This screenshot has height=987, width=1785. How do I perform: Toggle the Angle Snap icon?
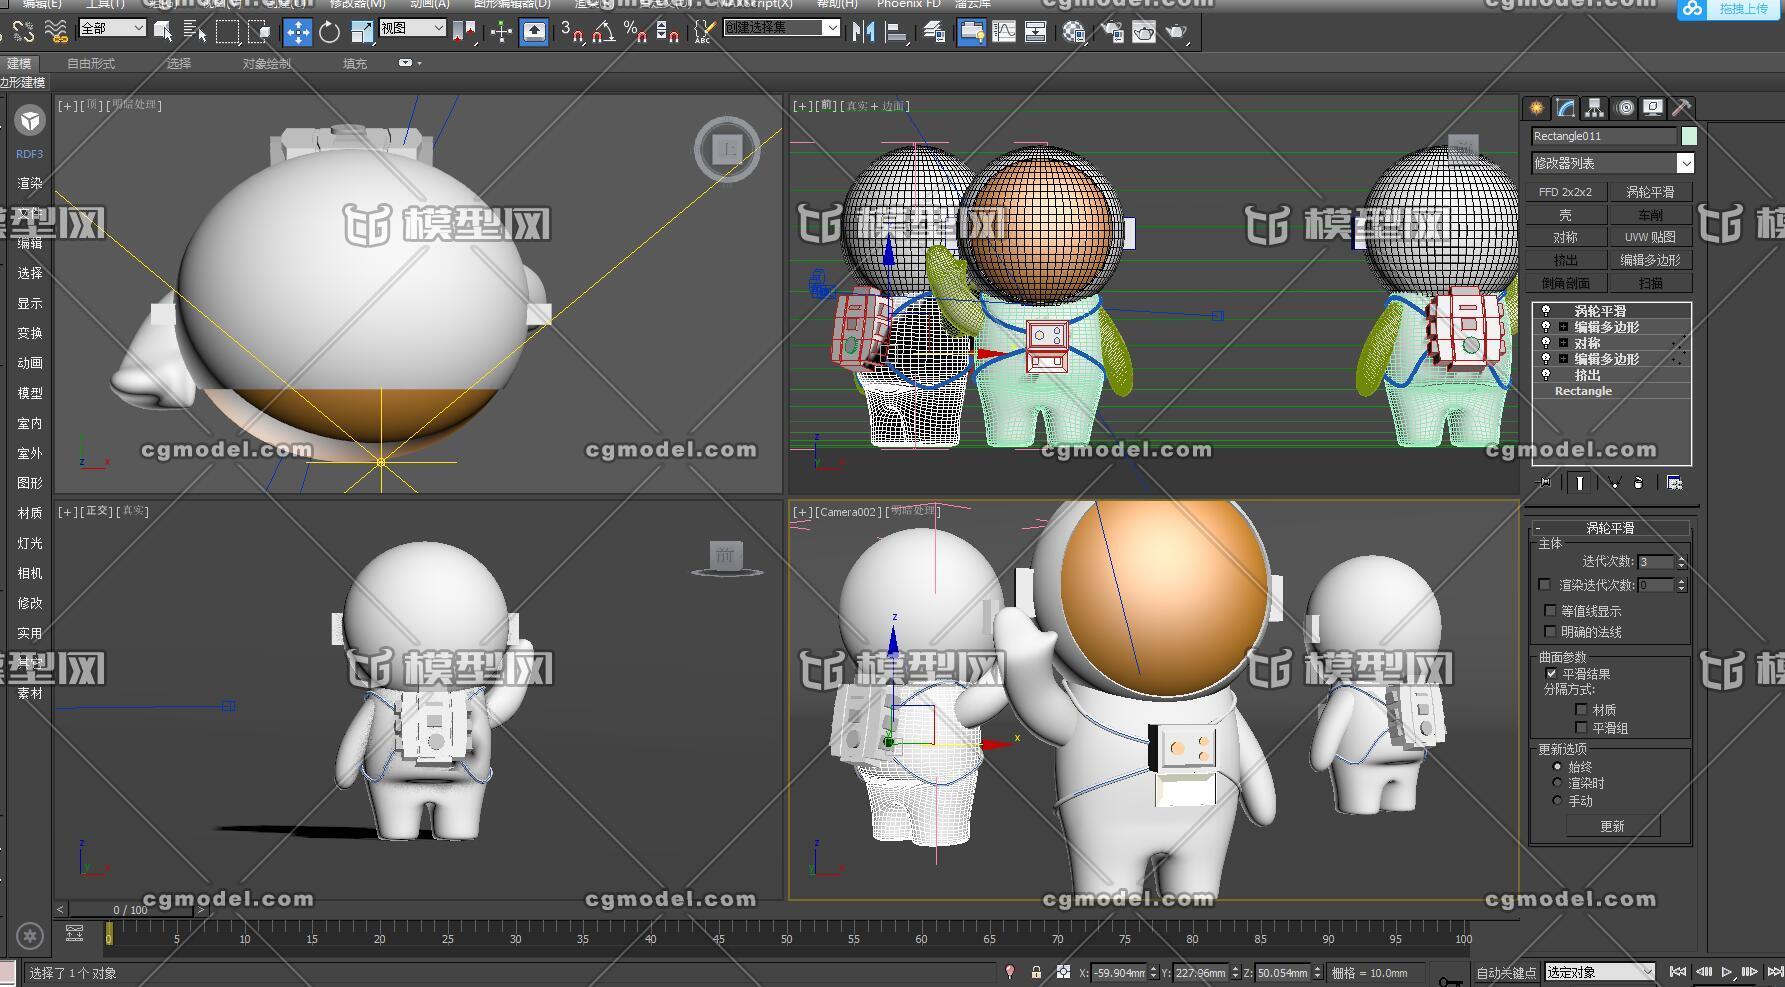(x=603, y=32)
